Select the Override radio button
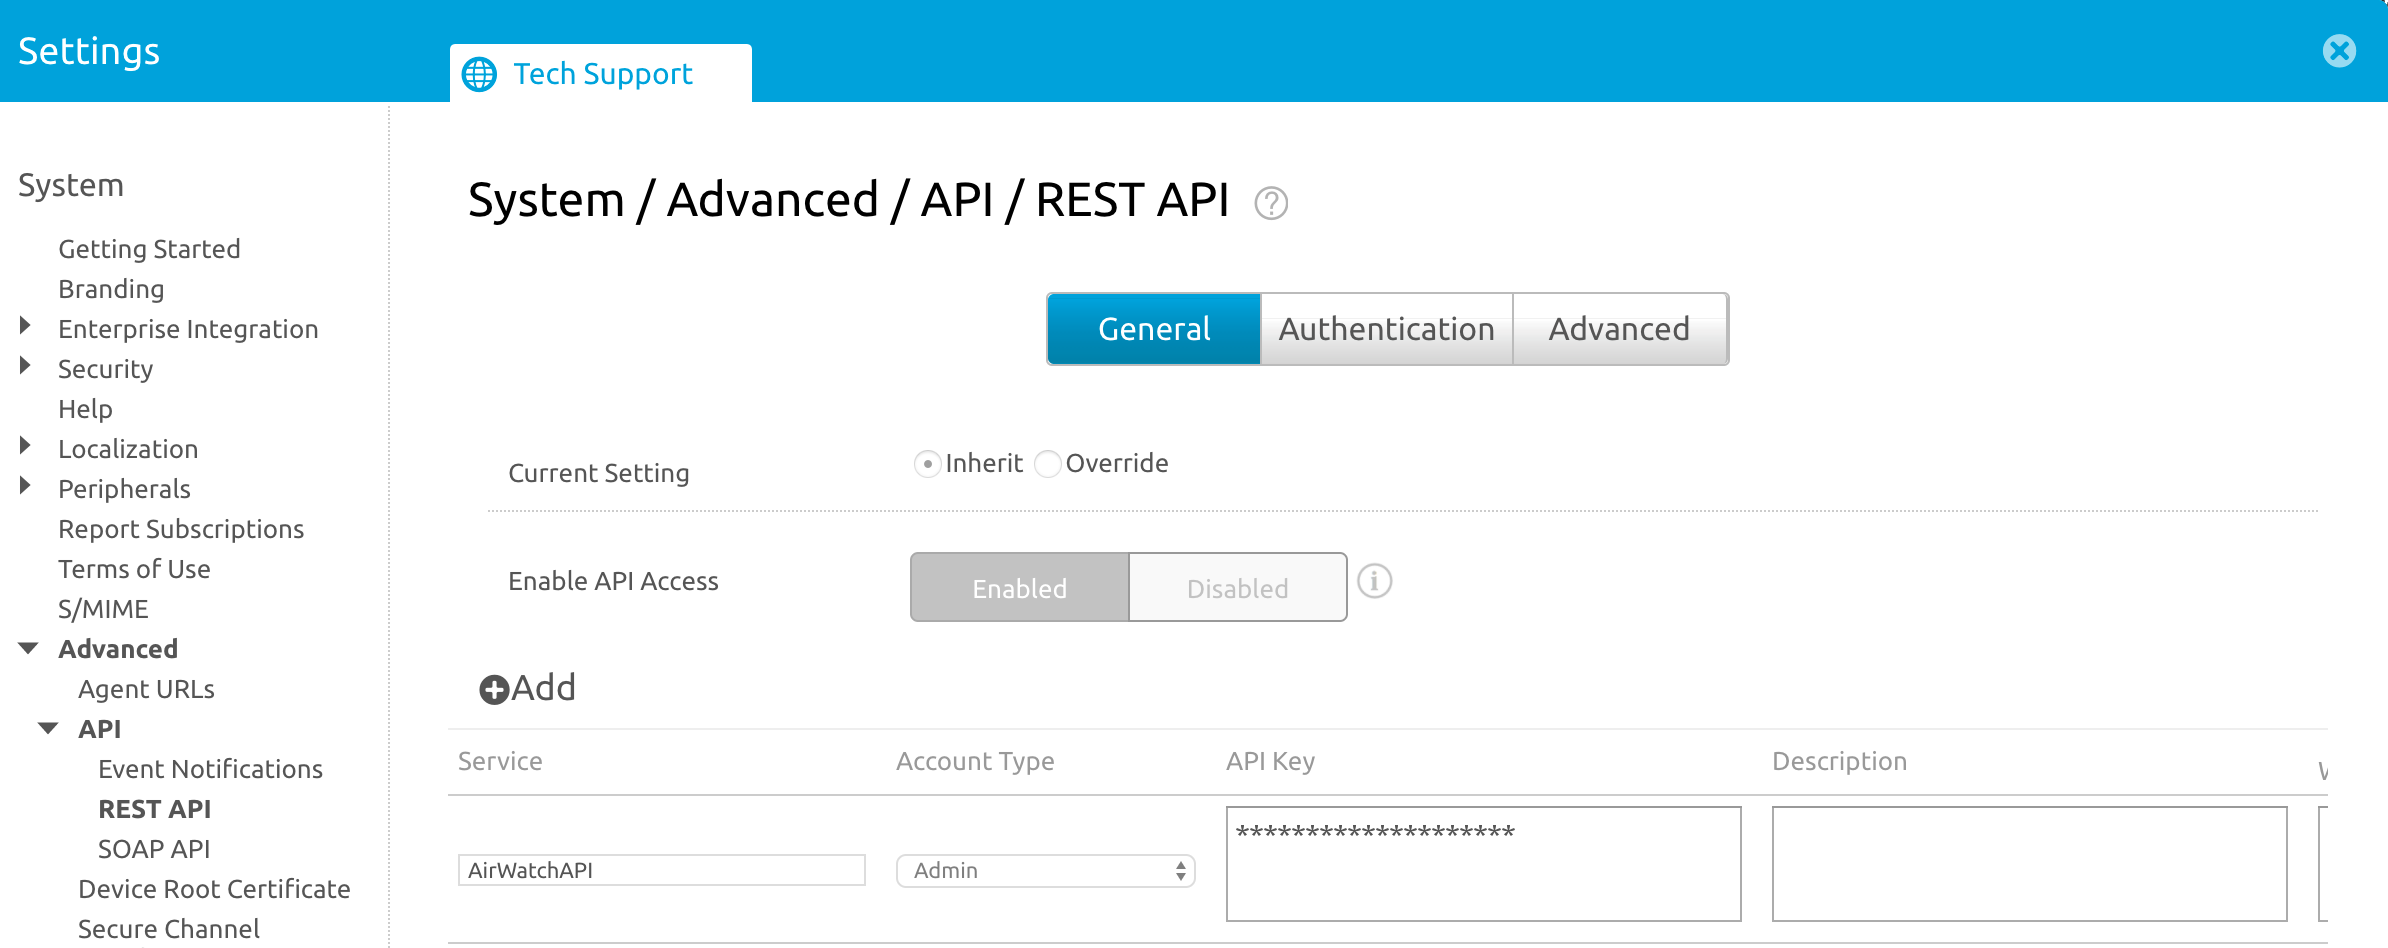This screenshot has height=948, width=2388. pyautogui.click(x=1047, y=464)
